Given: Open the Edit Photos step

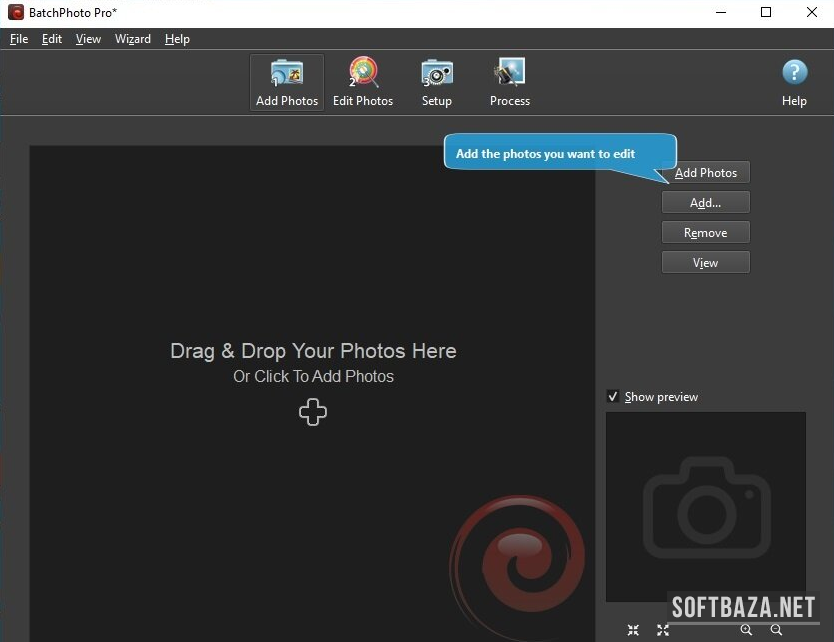Looking at the screenshot, I should click(x=362, y=82).
